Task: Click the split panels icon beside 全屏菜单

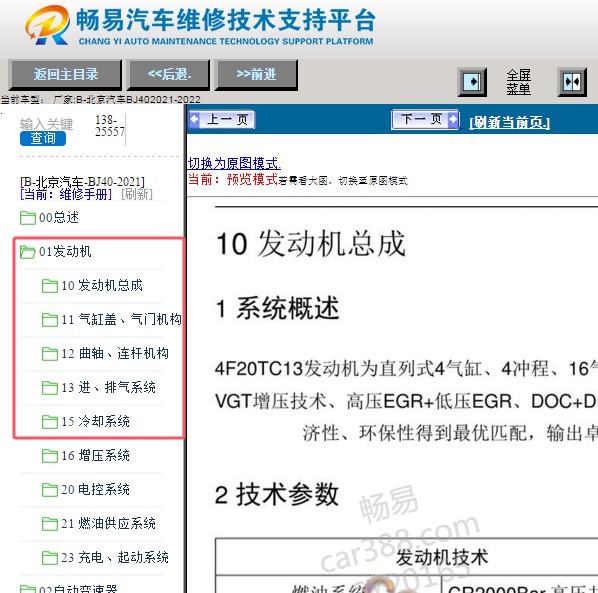Action: 572,82
